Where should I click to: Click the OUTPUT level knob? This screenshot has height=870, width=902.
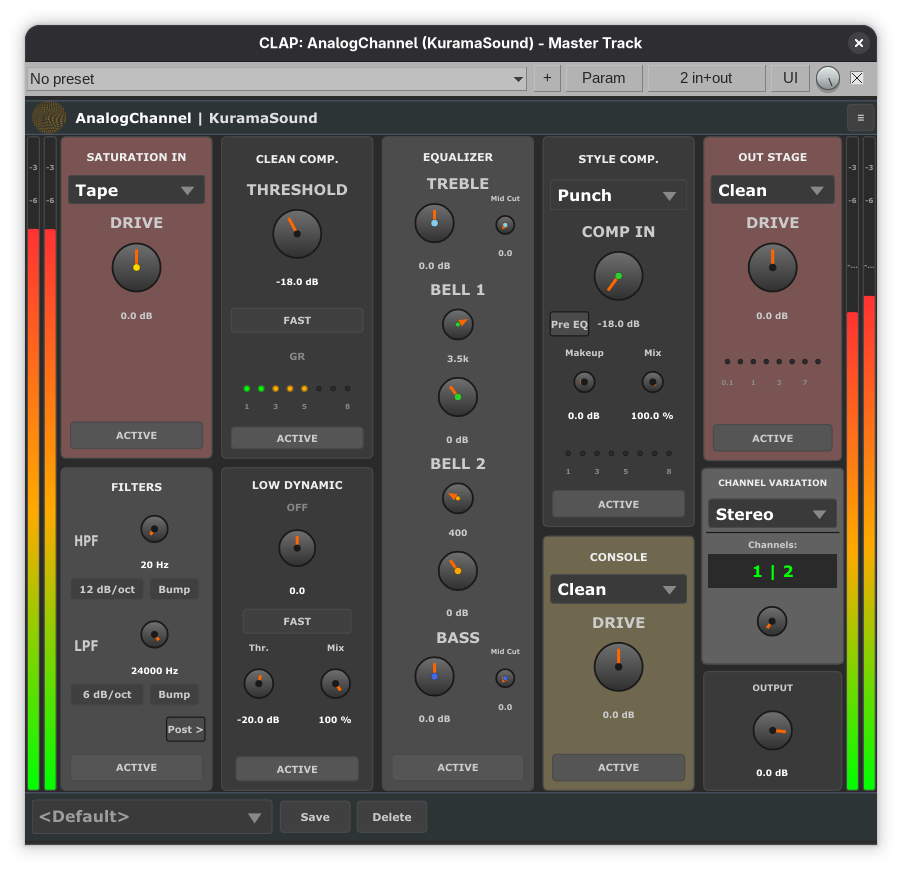coord(772,731)
